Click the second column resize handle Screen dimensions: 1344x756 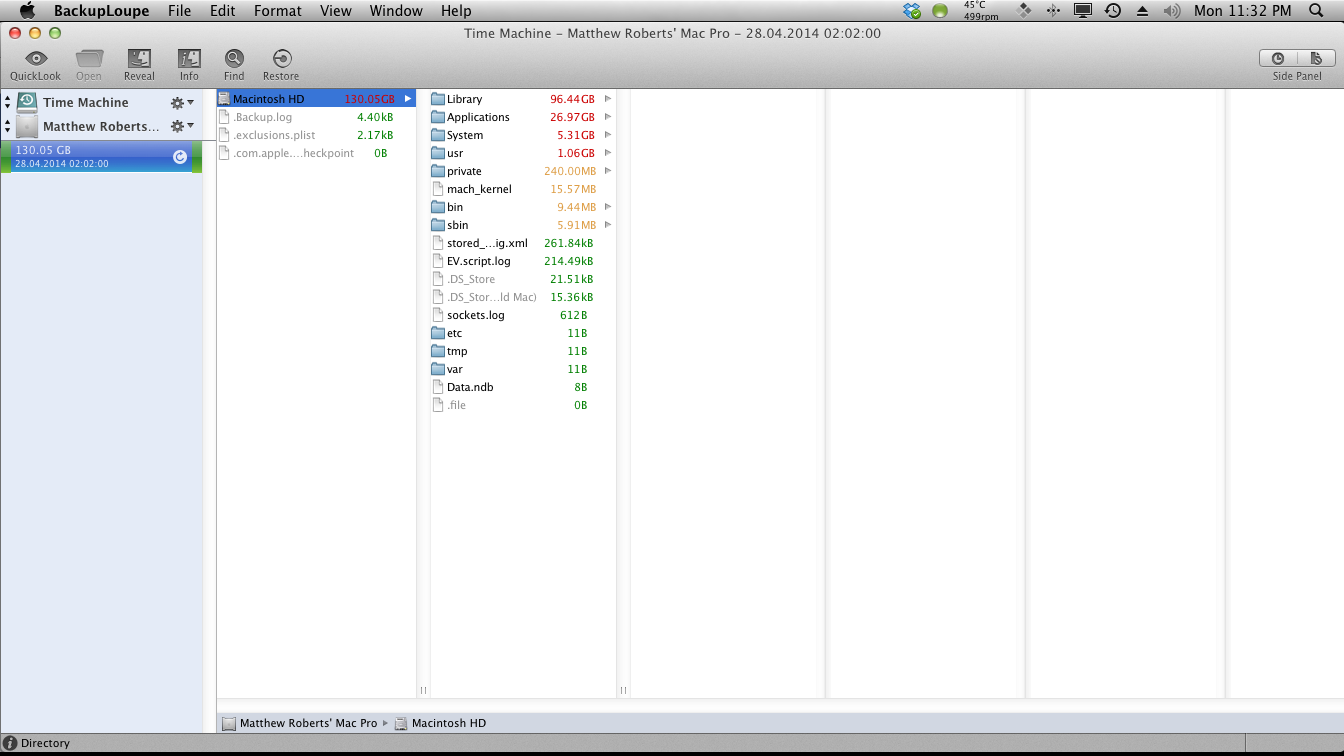click(x=623, y=690)
